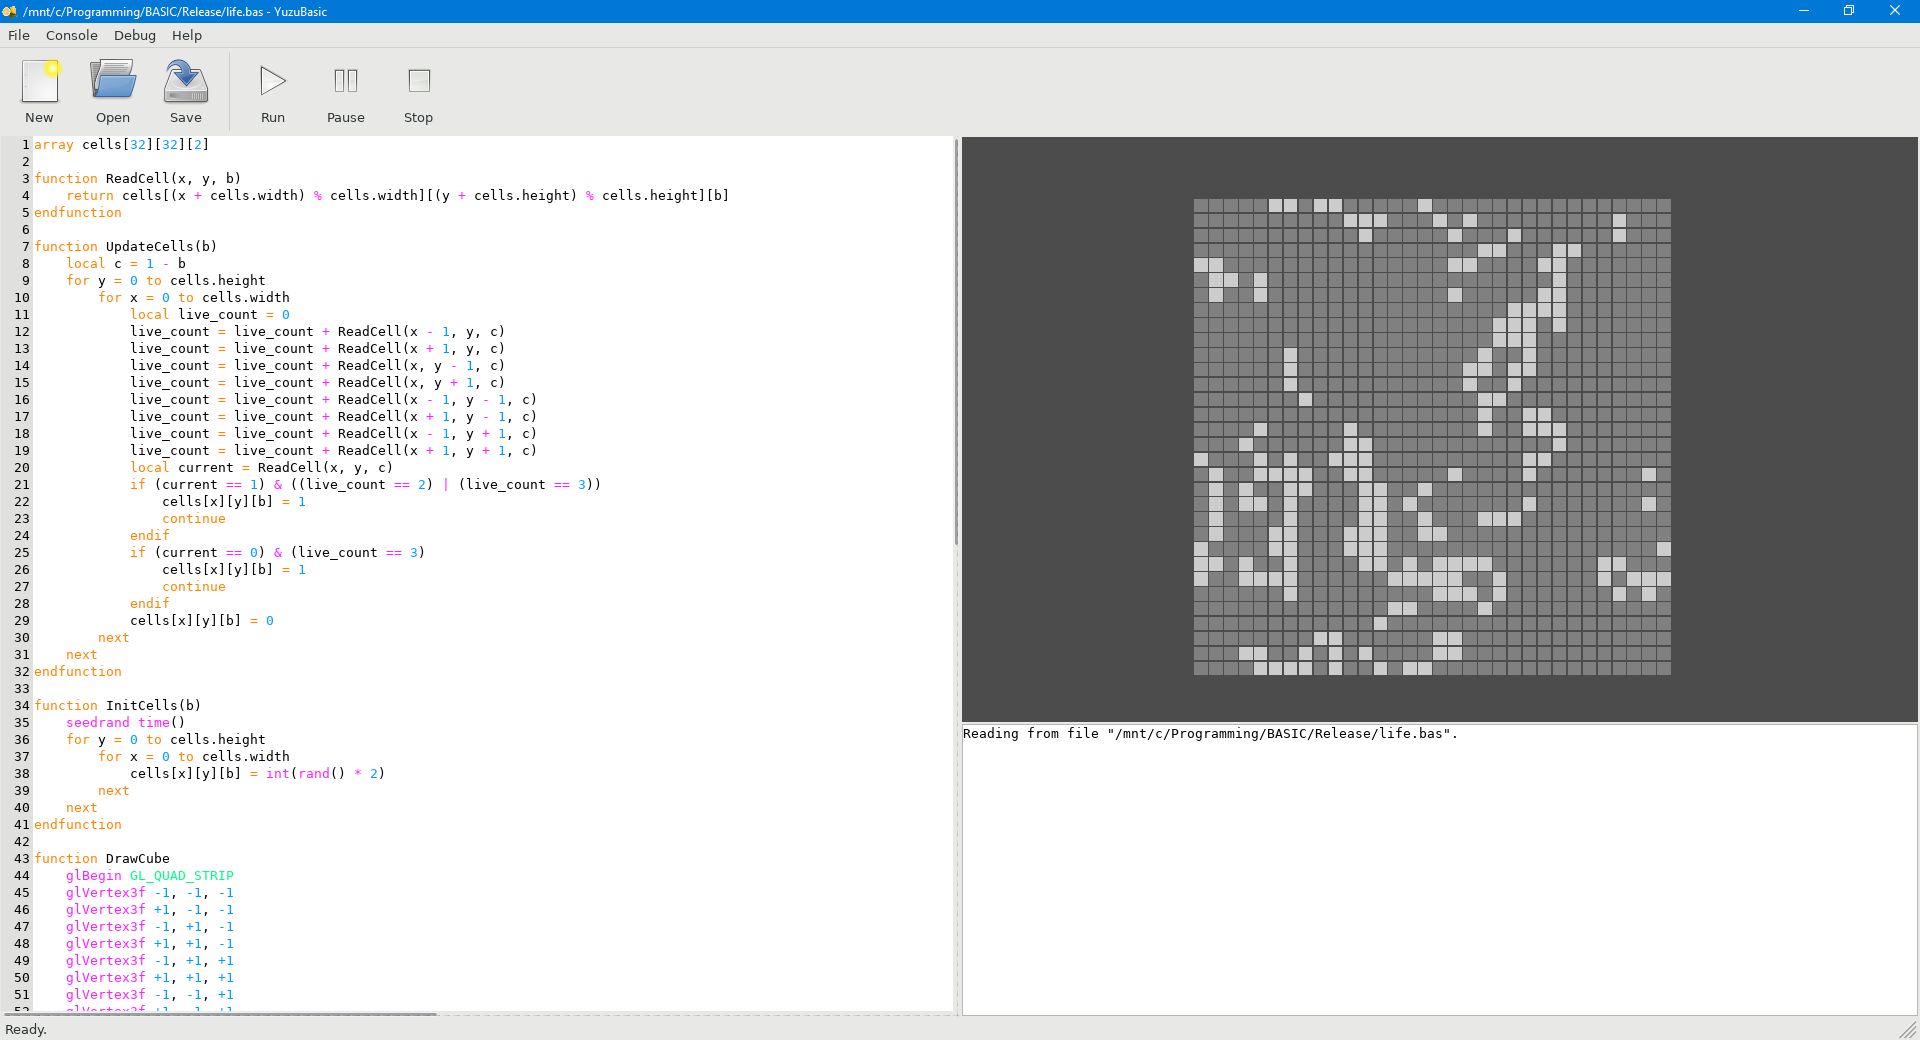Open the Debug menu
This screenshot has height=1040, width=1920.
135,35
